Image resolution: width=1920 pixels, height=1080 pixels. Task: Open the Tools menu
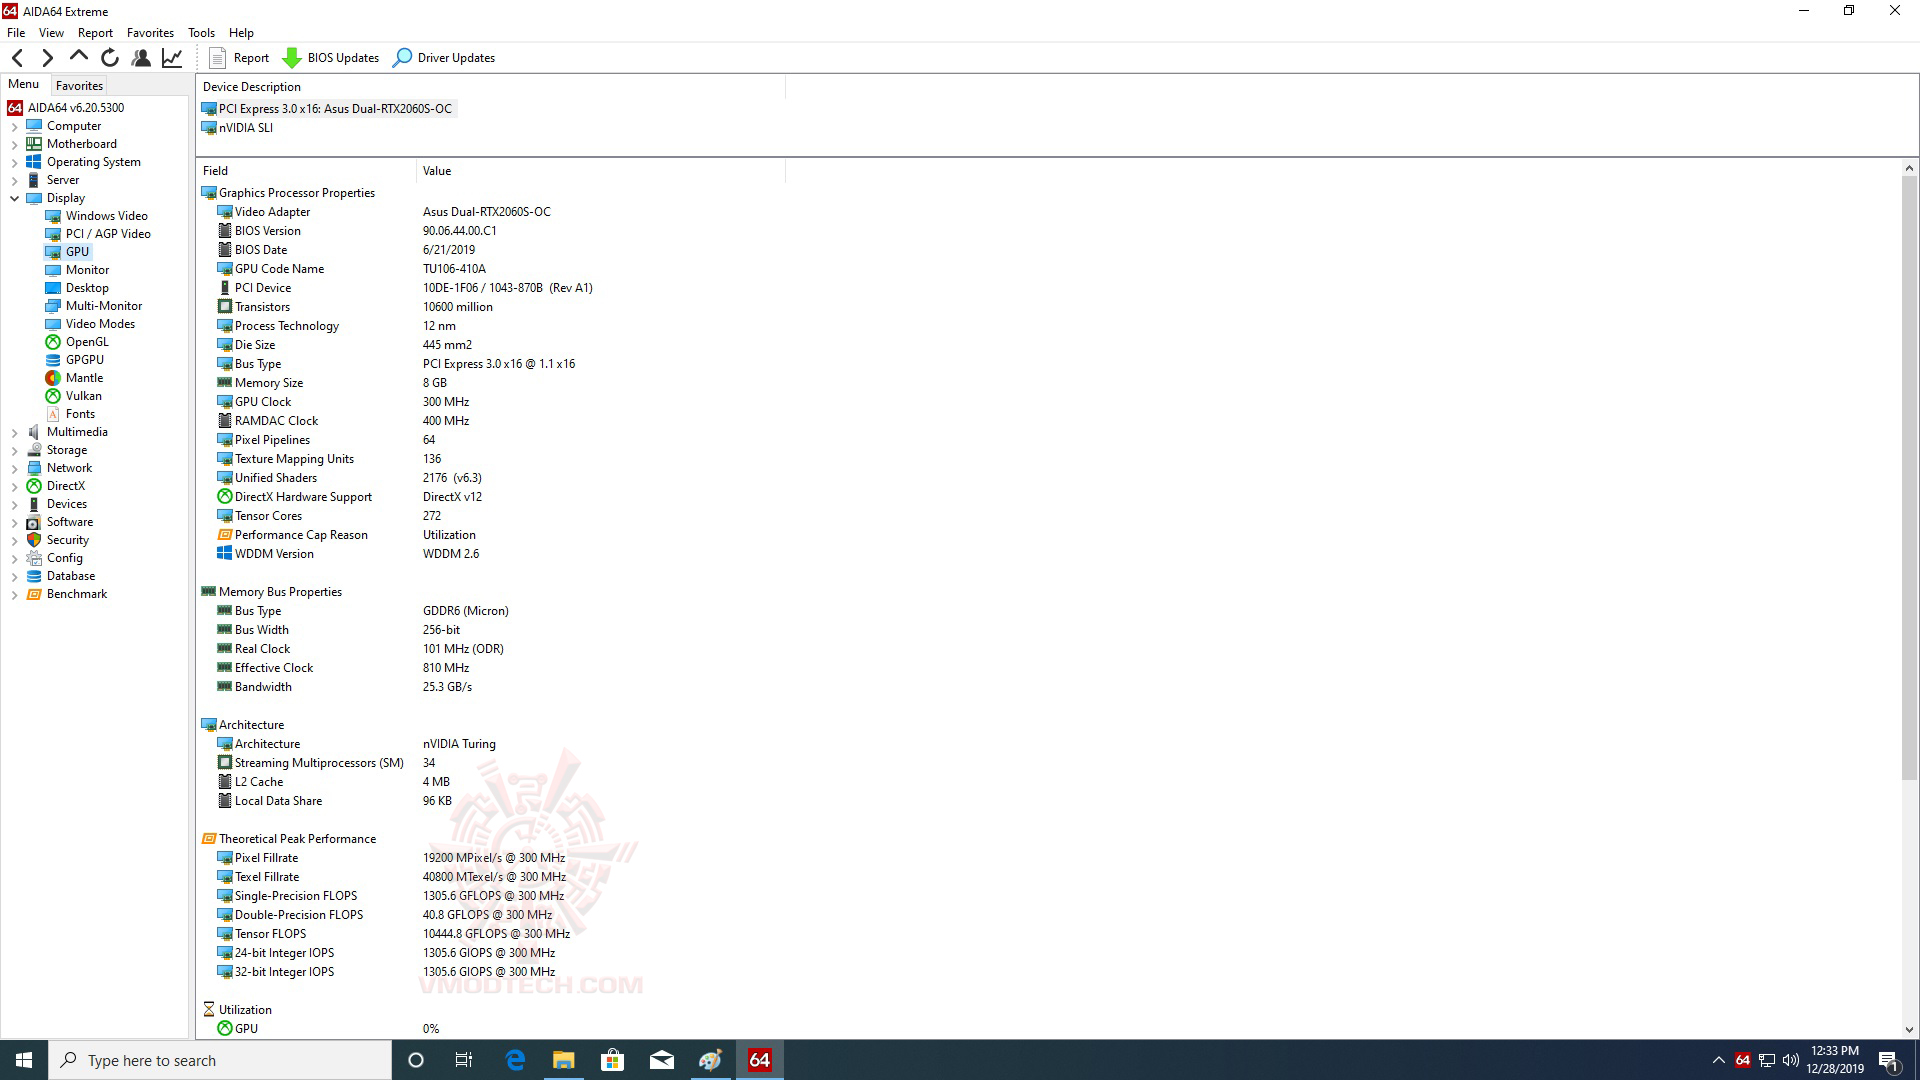click(201, 32)
